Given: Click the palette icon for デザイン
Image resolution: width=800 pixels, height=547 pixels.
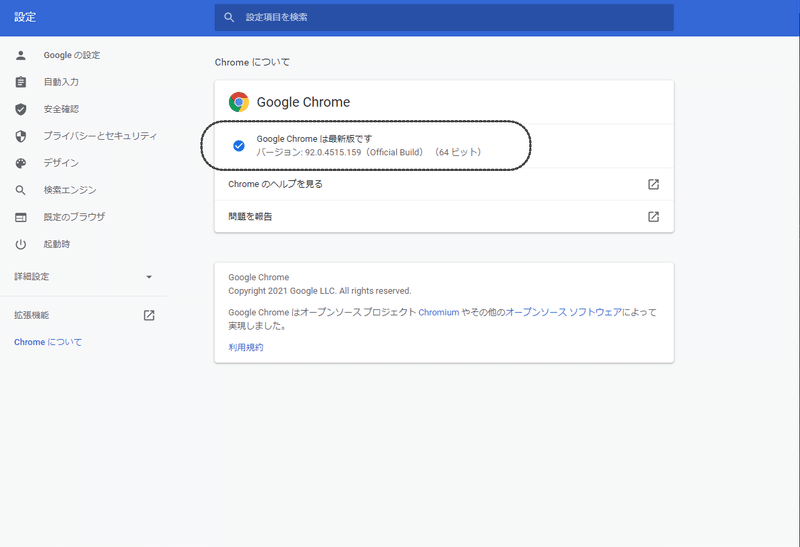Looking at the screenshot, I should pyautogui.click(x=20, y=163).
